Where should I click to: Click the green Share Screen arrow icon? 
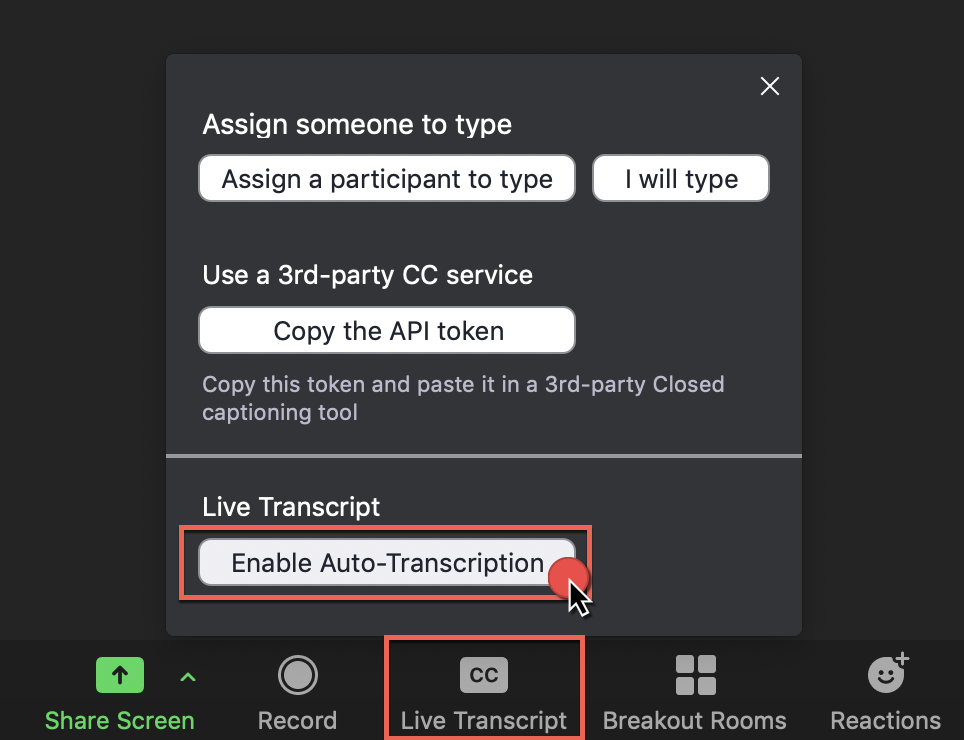pyautogui.click(x=120, y=676)
